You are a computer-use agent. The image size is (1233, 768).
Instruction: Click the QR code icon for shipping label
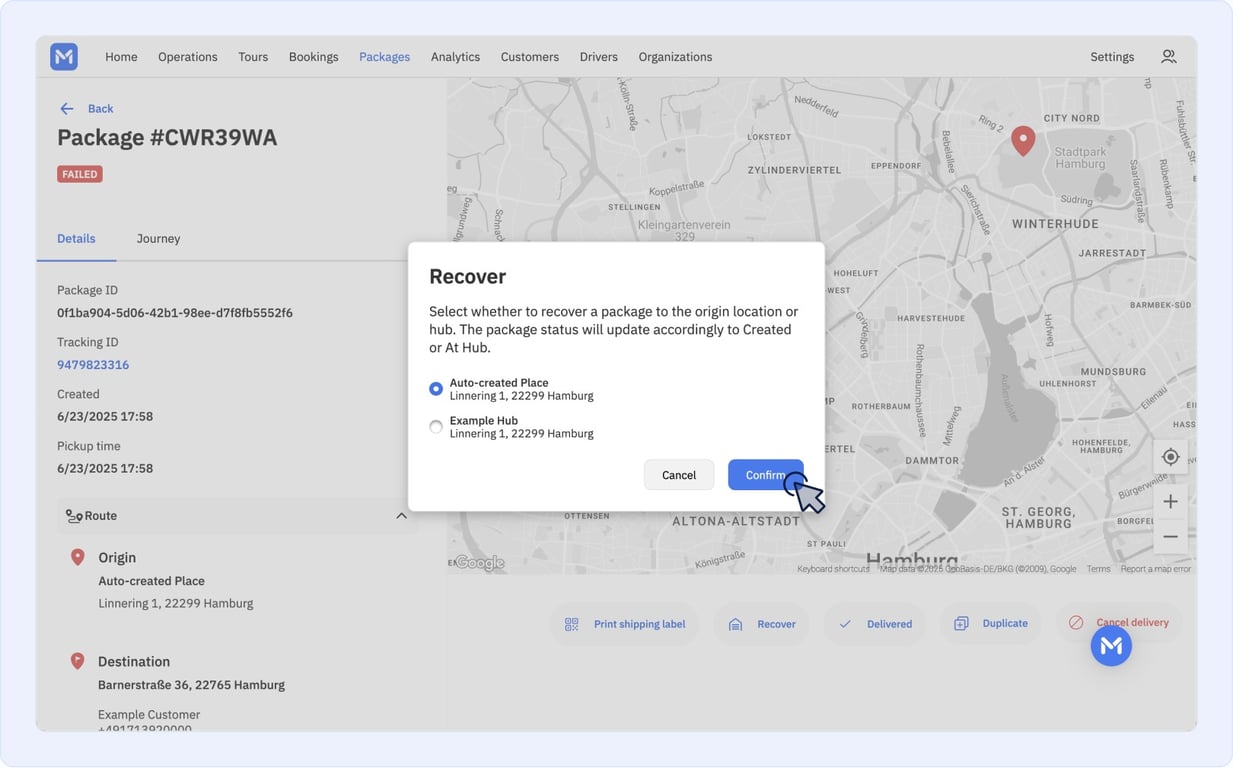tap(572, 624)
